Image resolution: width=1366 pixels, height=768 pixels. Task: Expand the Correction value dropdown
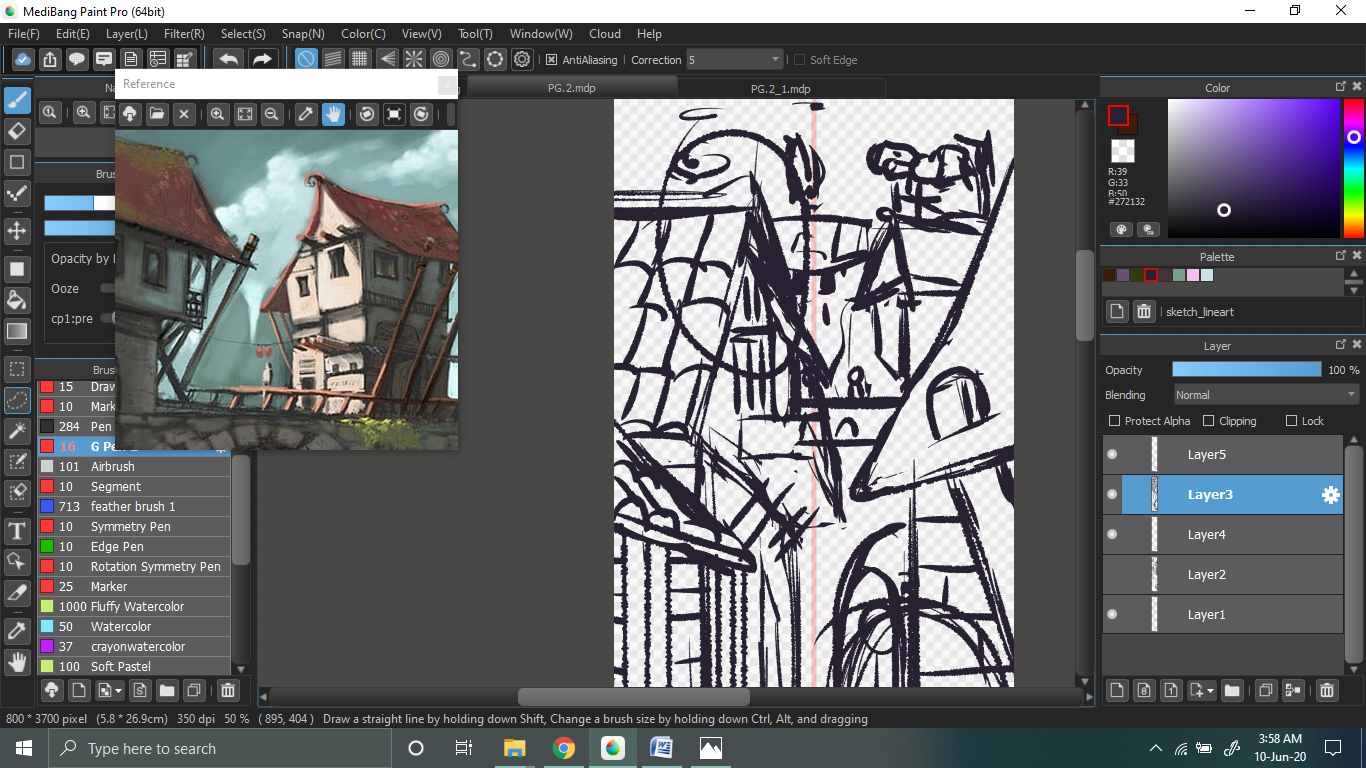click(775, 60)
